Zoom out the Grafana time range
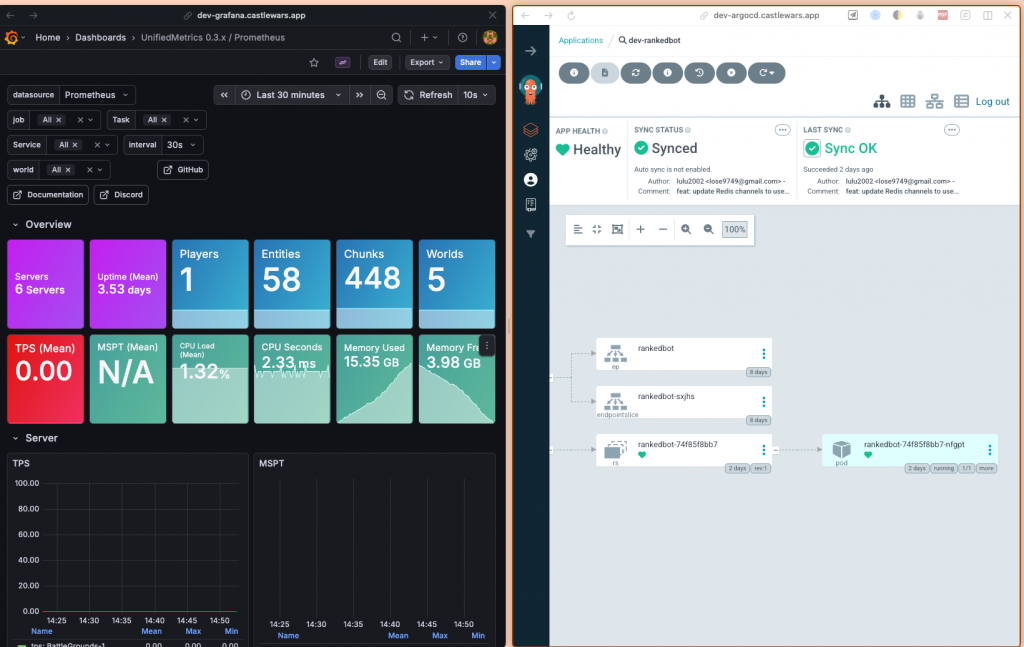Screen dimensions: 1024x647 pyautogui.click(x=381, y=95)
